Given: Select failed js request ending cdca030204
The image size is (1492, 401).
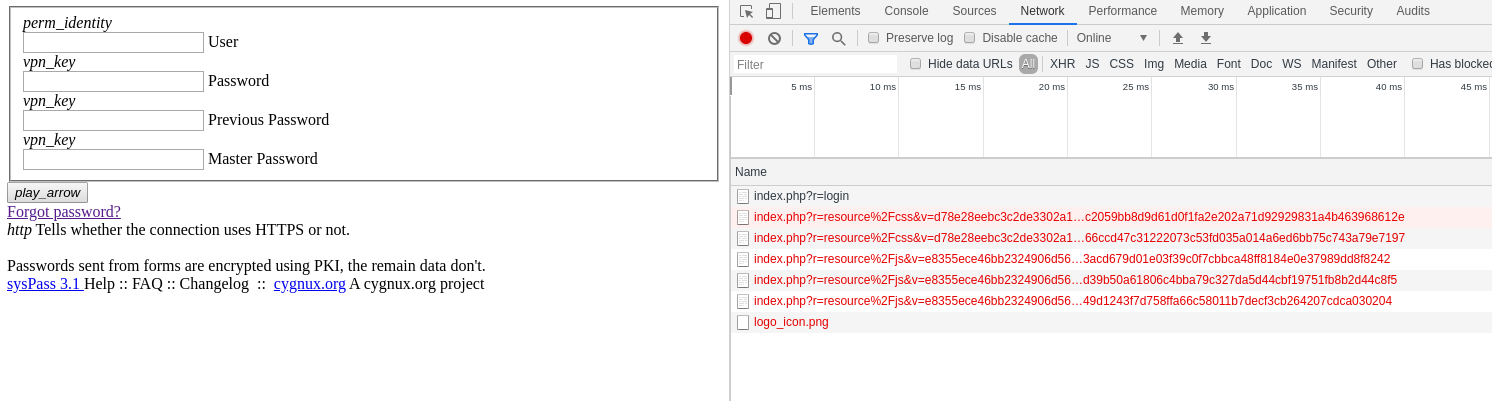Looking at the screenshot, I should click(x=1111, y=301).
